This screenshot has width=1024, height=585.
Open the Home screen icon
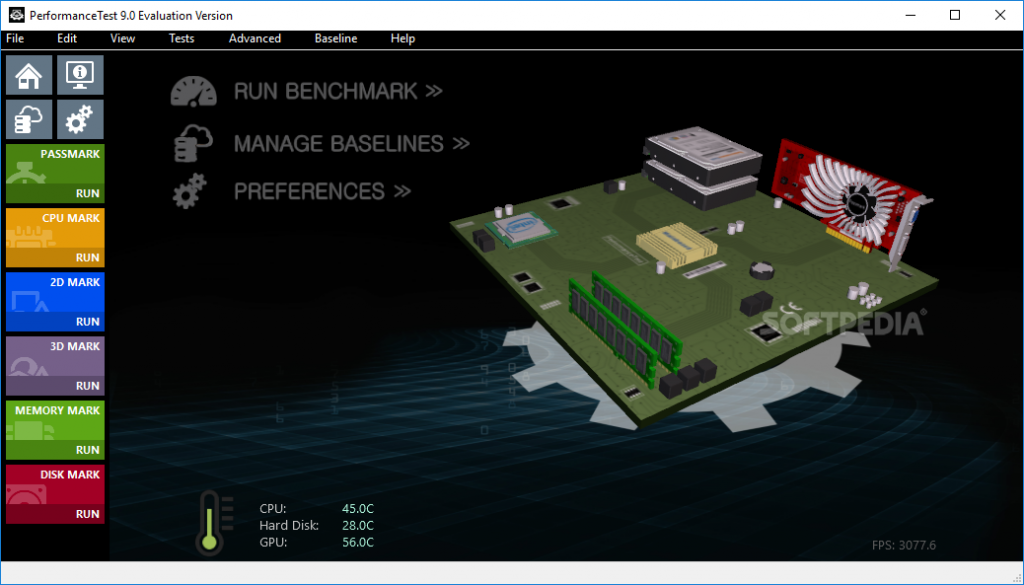[29, 74]
